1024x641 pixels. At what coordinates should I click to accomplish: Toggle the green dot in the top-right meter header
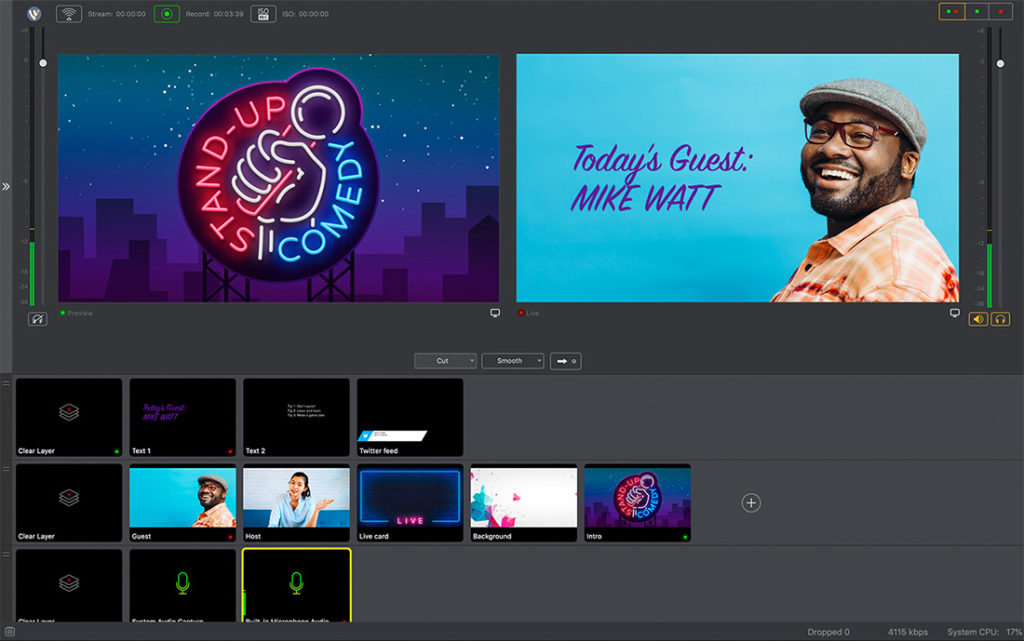click(977, 11)
